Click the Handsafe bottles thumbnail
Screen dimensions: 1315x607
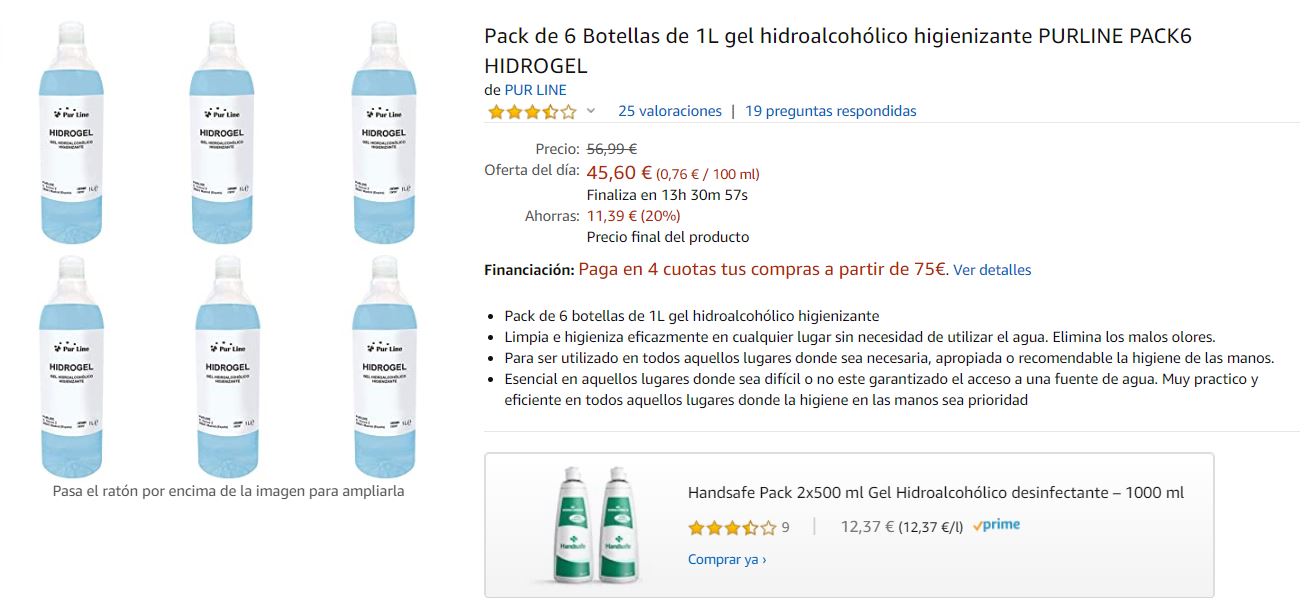pos(596,525)
